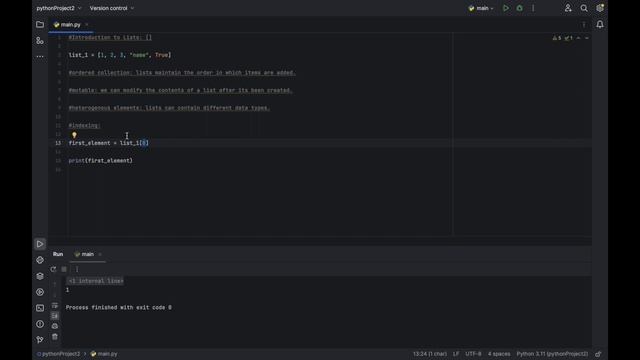The image size is (640, 360).
Task: Toggle soft-wrap in Run console
Action: click(55, 305)
